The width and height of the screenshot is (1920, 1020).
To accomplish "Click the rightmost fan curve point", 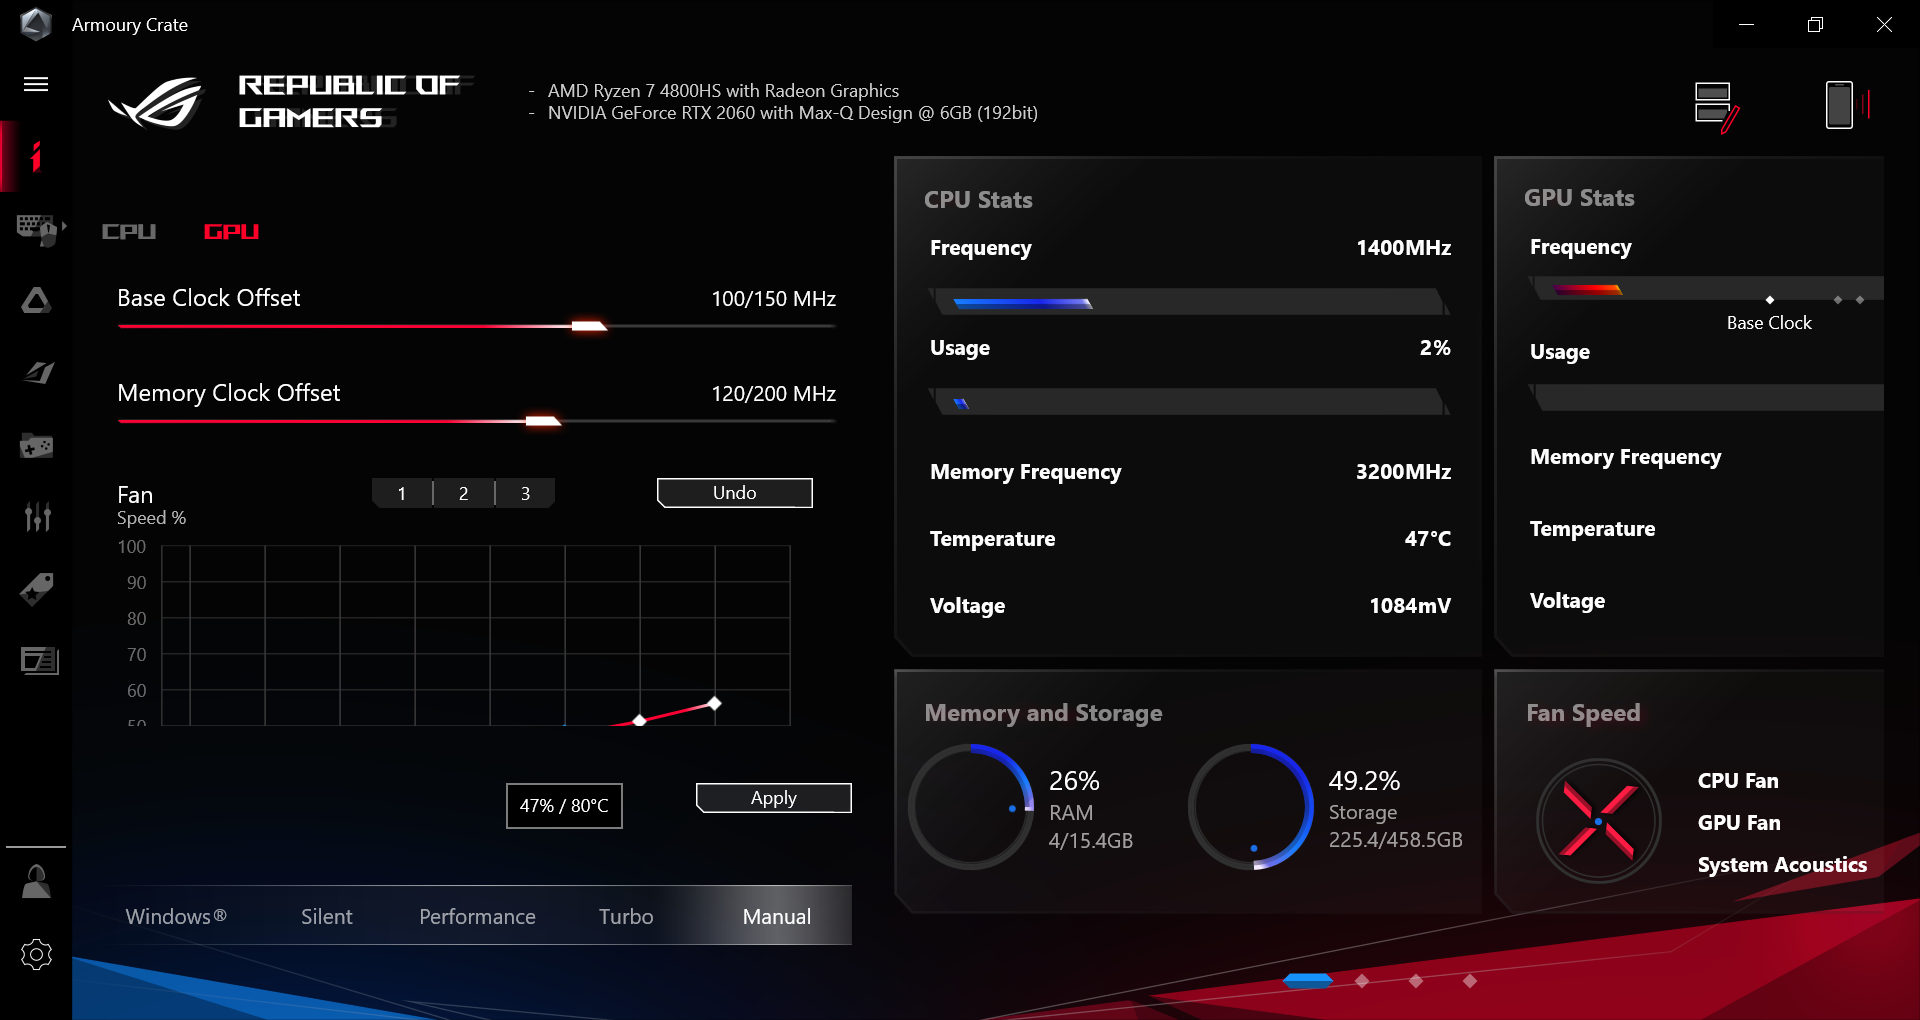I will tap(714, 704).
